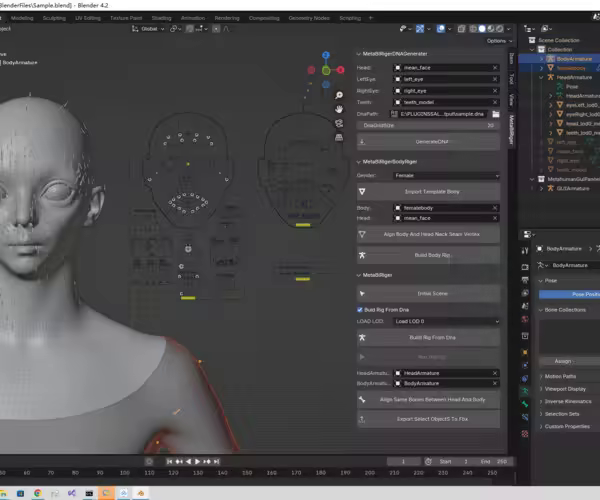Switch to the Texture Paint workspace tab
This screenshot has height=500, width=600.
point(126,17)
